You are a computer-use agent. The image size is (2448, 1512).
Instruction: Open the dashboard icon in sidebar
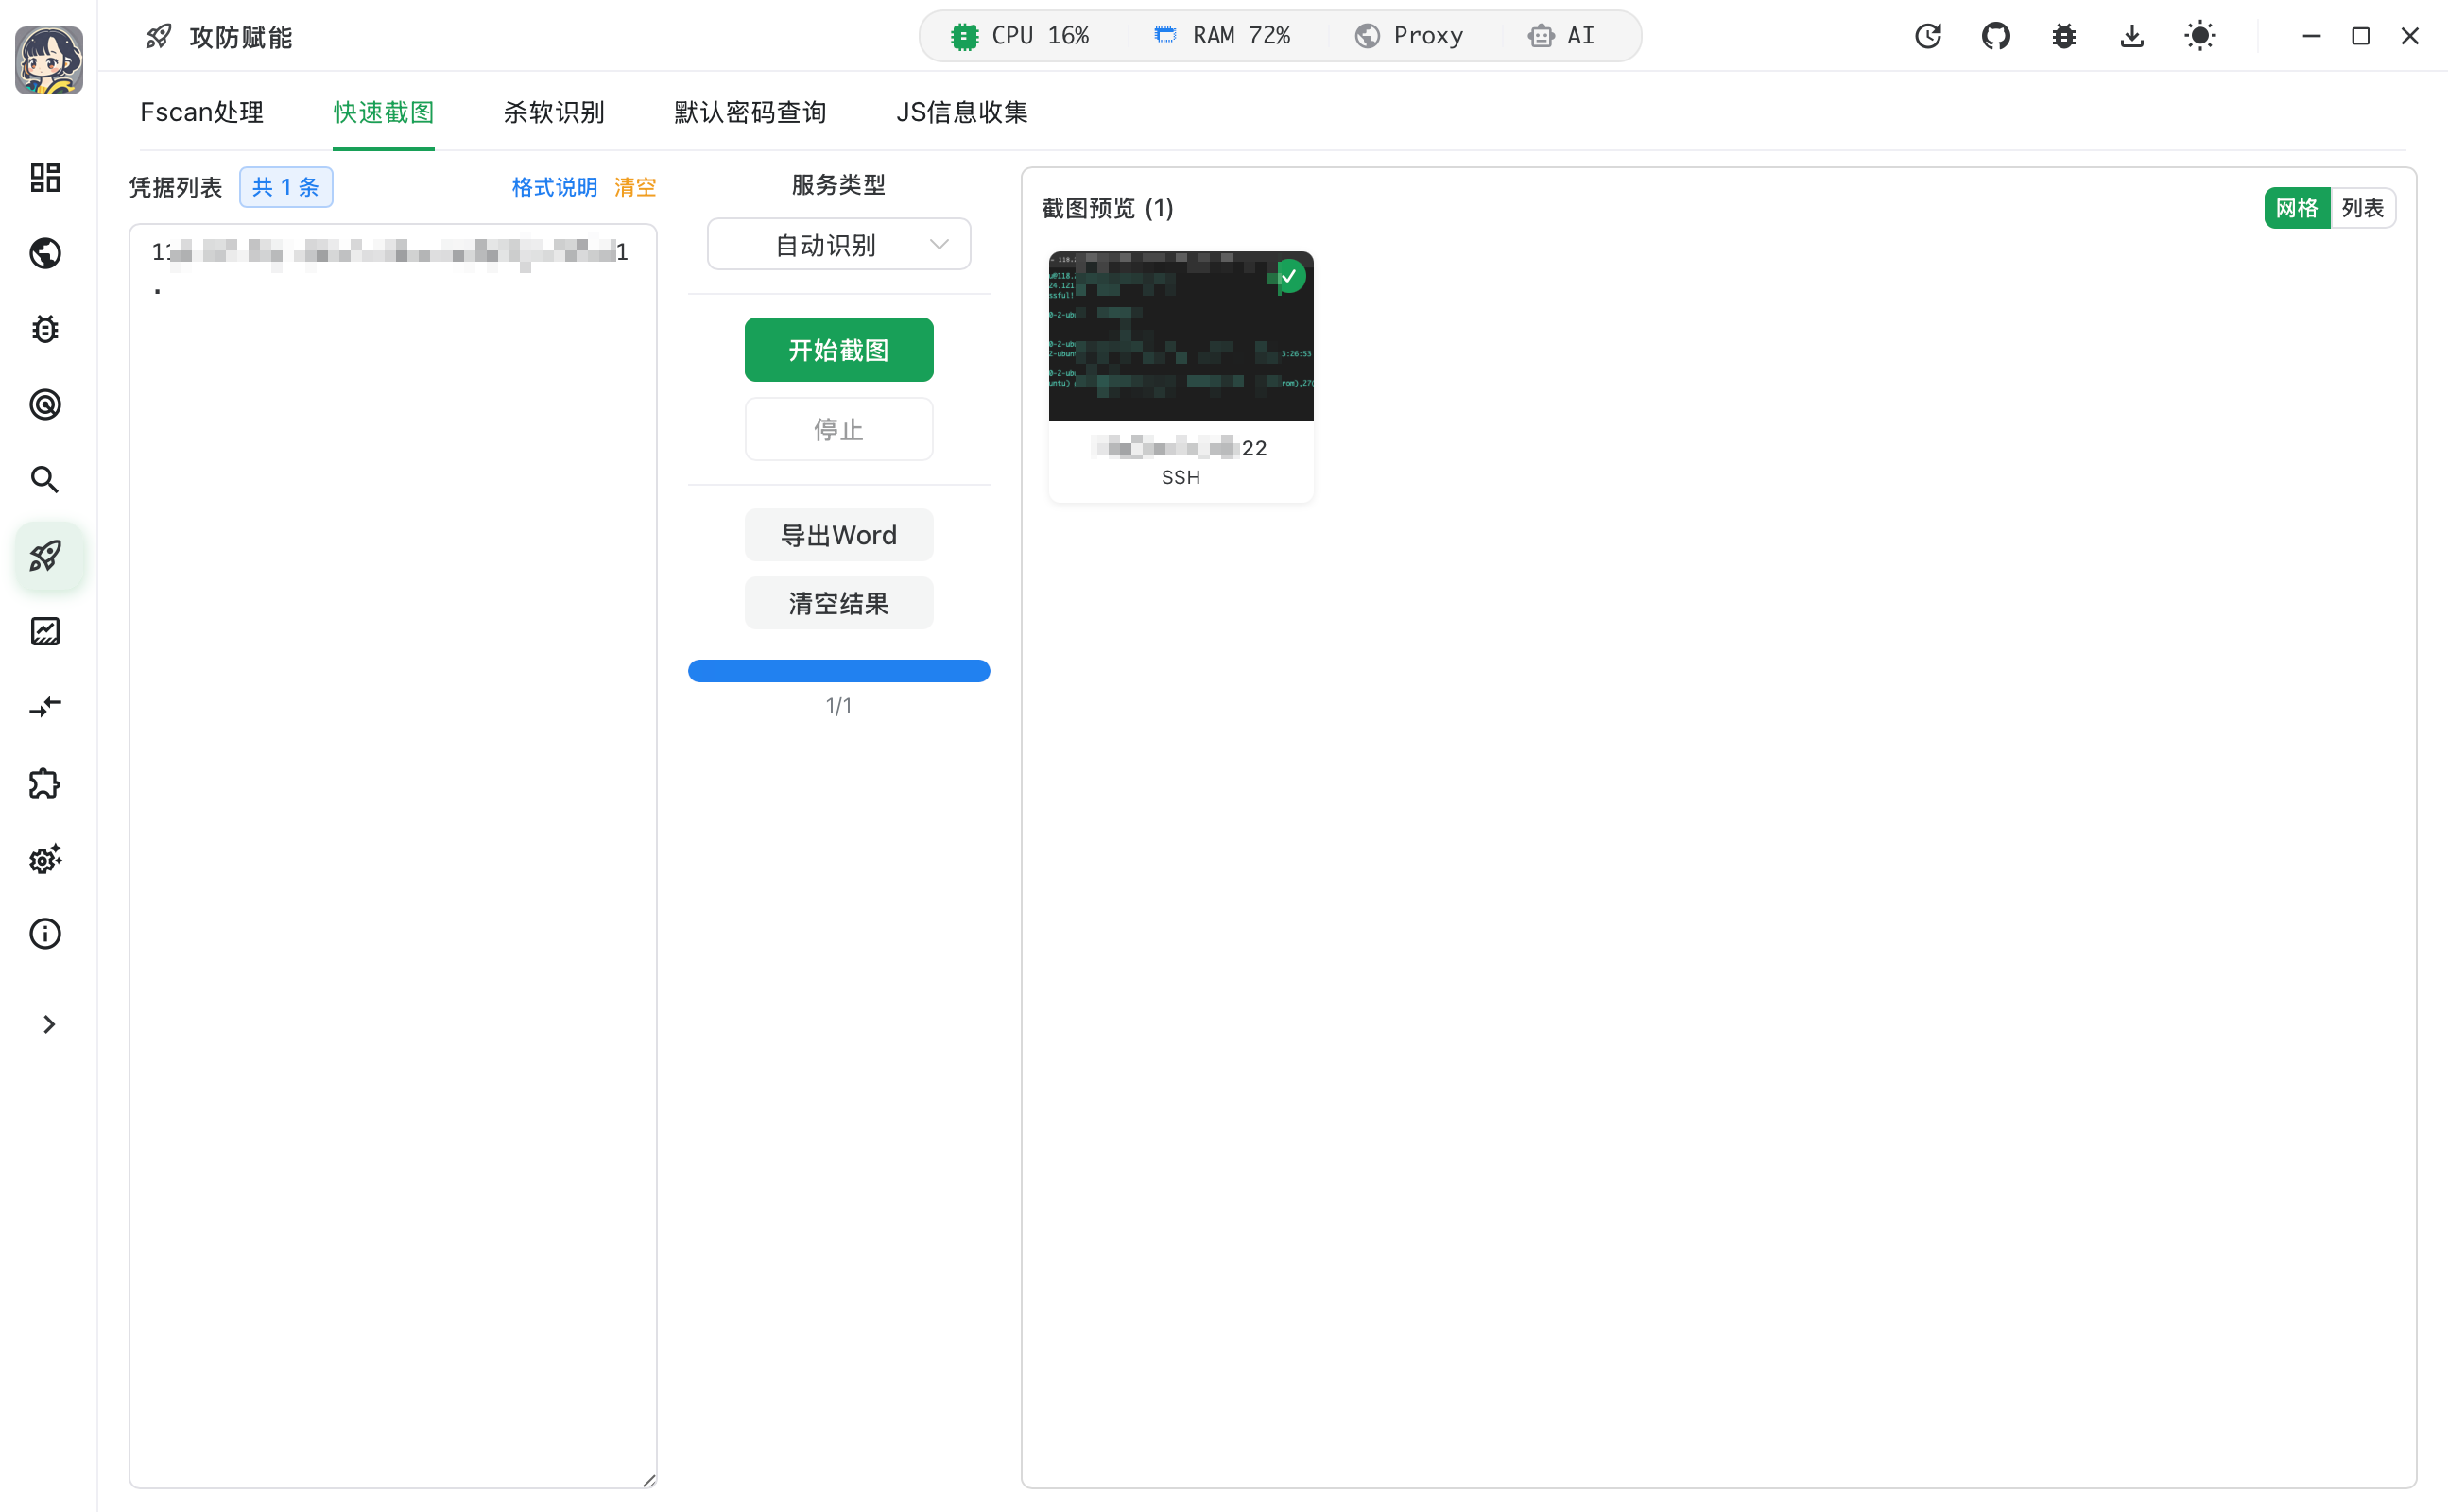coord(45,178)
